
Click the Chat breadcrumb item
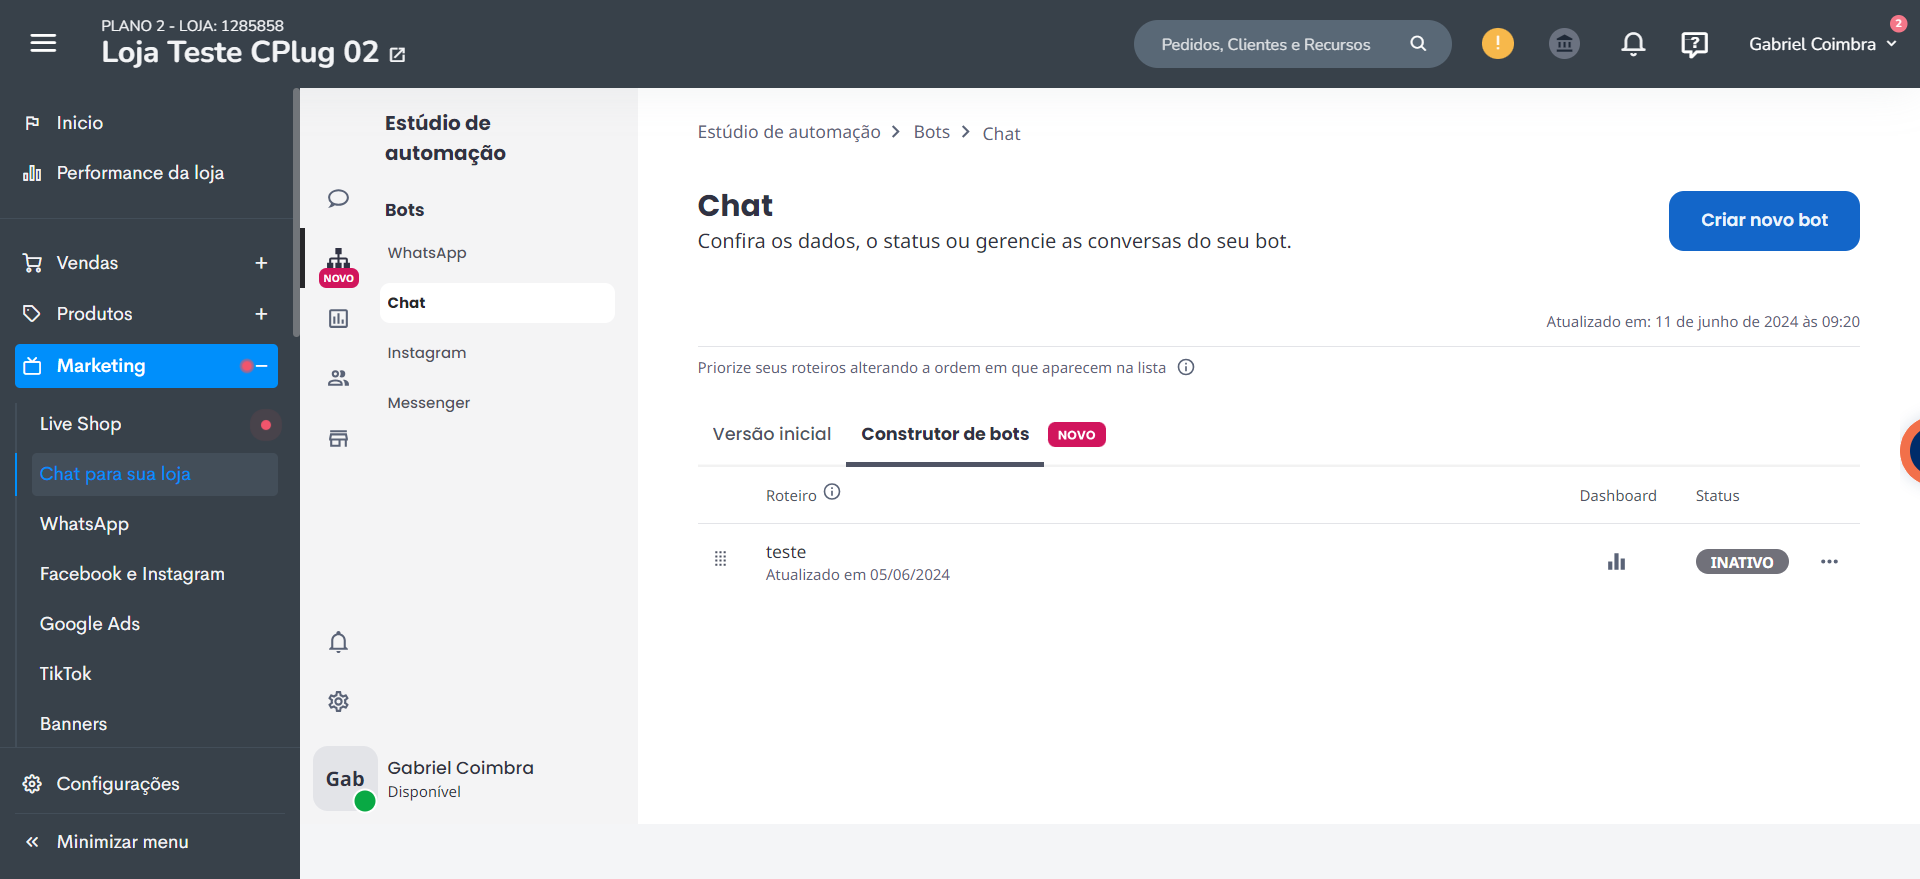click(x=1001, y=134)
